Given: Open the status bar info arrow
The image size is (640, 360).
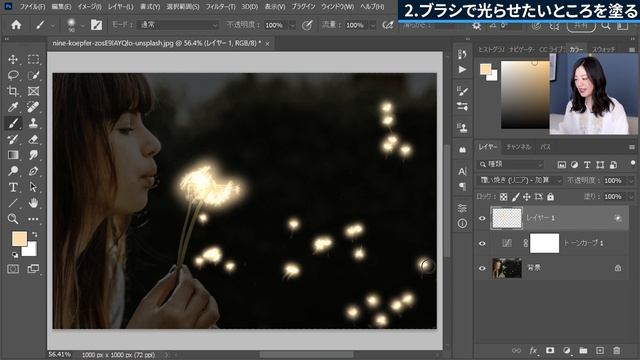Looking at the screenshot, I should (167, 355).
